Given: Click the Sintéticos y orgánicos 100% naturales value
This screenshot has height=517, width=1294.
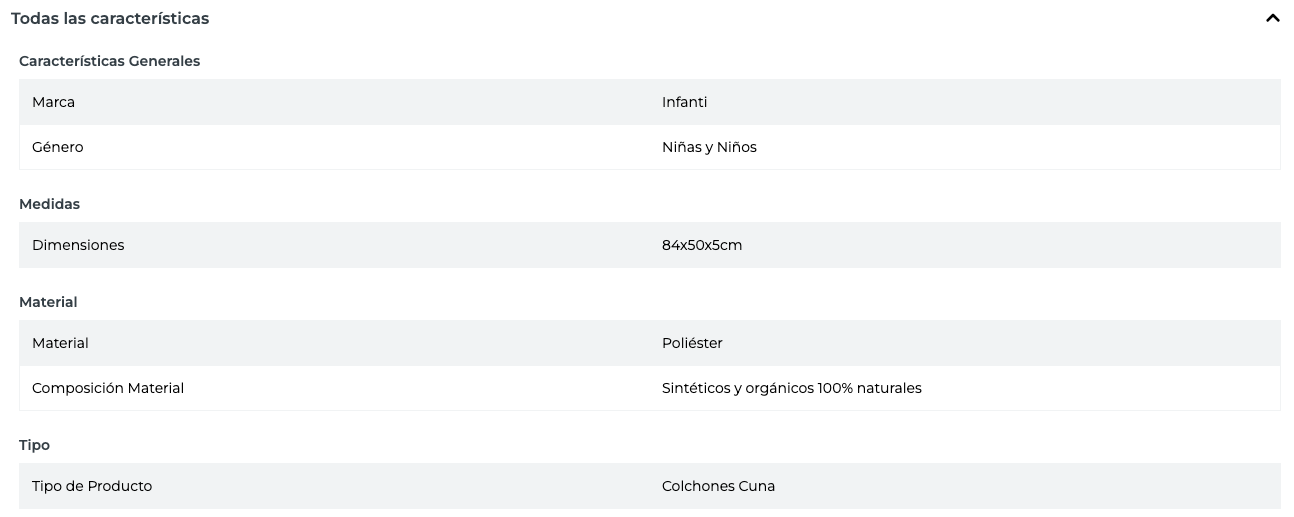Looking at the screenshot, I should coord(791,388).
